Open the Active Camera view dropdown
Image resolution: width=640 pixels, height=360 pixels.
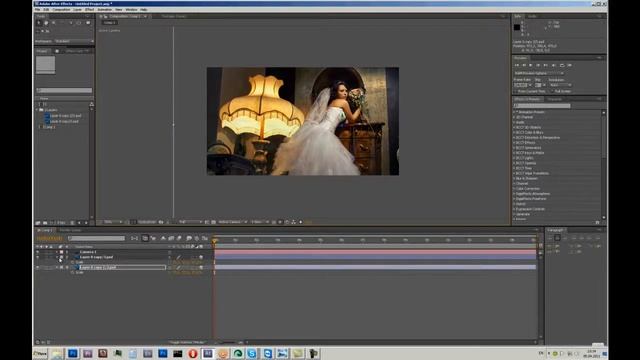click(233, 222)
